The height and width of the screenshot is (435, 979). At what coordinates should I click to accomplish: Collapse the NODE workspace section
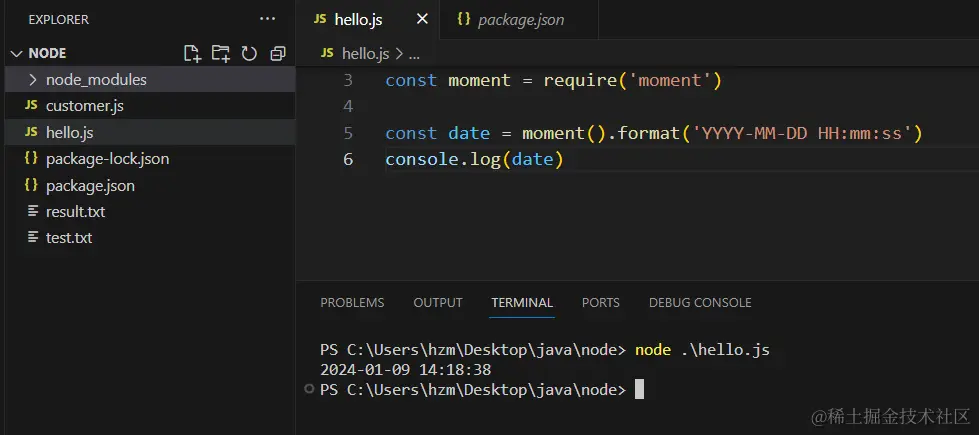(x=16, y=53)
